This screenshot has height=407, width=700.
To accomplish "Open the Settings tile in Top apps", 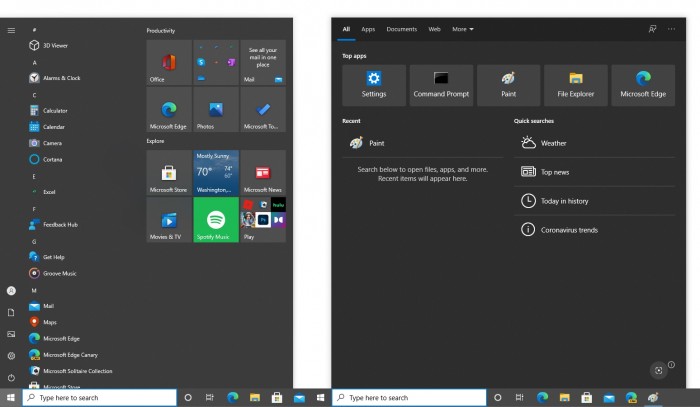I will click(374, 85).
